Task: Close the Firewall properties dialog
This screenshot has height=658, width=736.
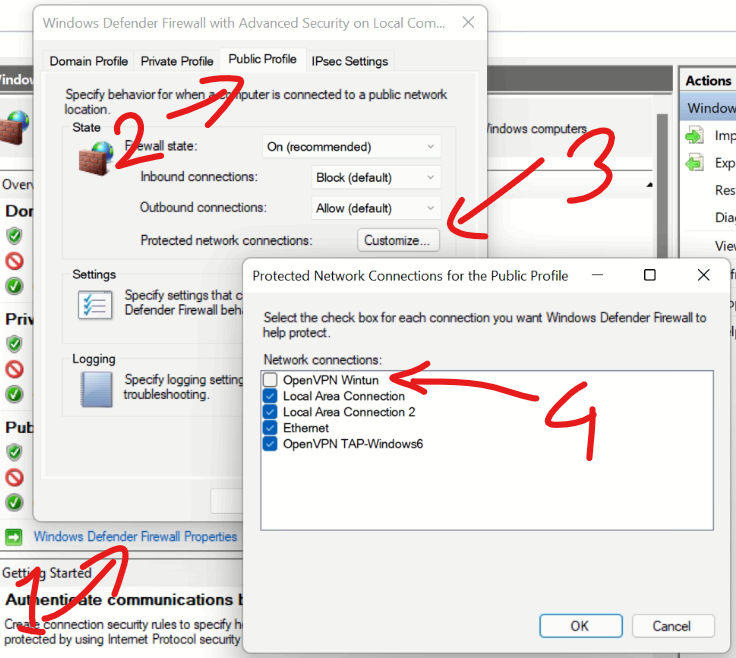Action: (x=468, y=22)
